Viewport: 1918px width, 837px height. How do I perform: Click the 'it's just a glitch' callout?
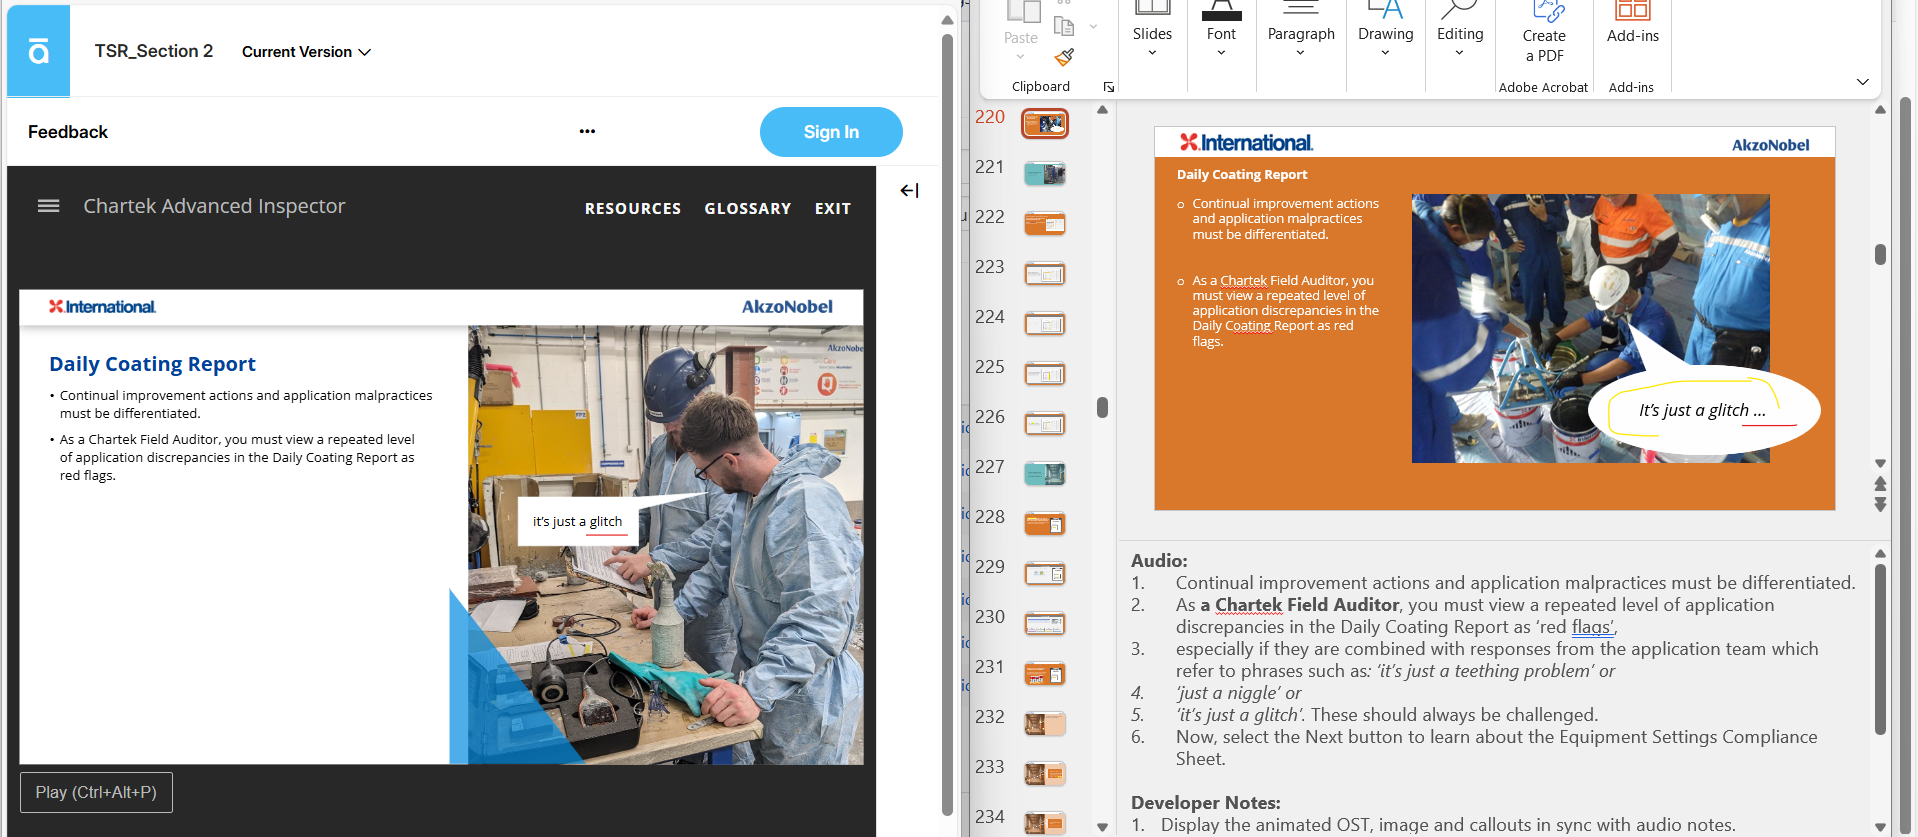(x=577, y=521)
